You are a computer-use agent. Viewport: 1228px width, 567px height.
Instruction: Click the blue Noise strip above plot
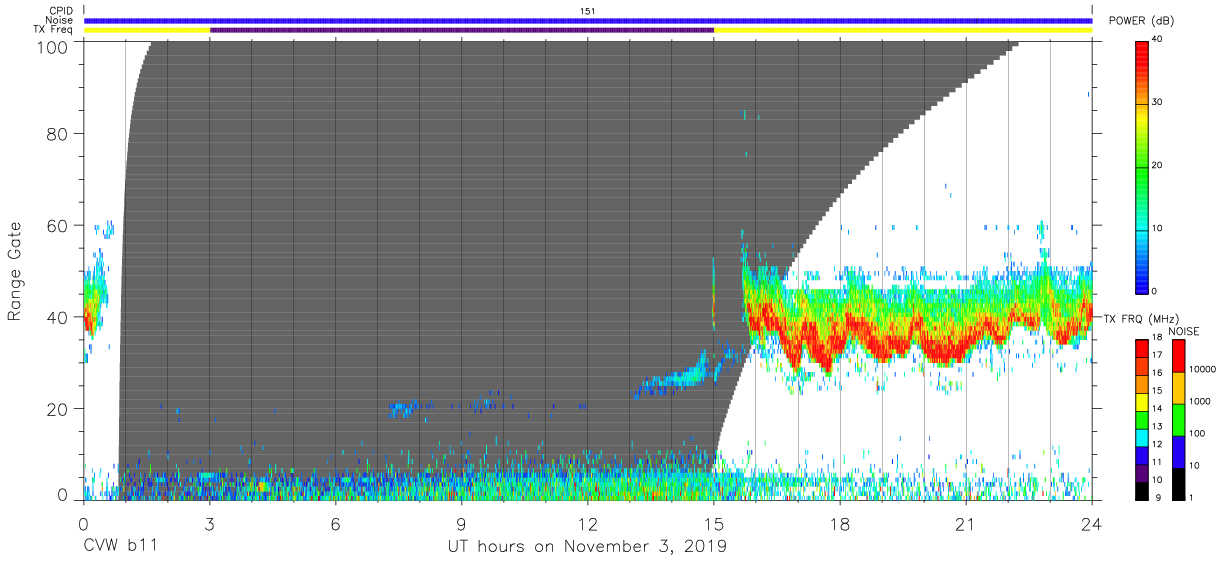pos(588,20)
